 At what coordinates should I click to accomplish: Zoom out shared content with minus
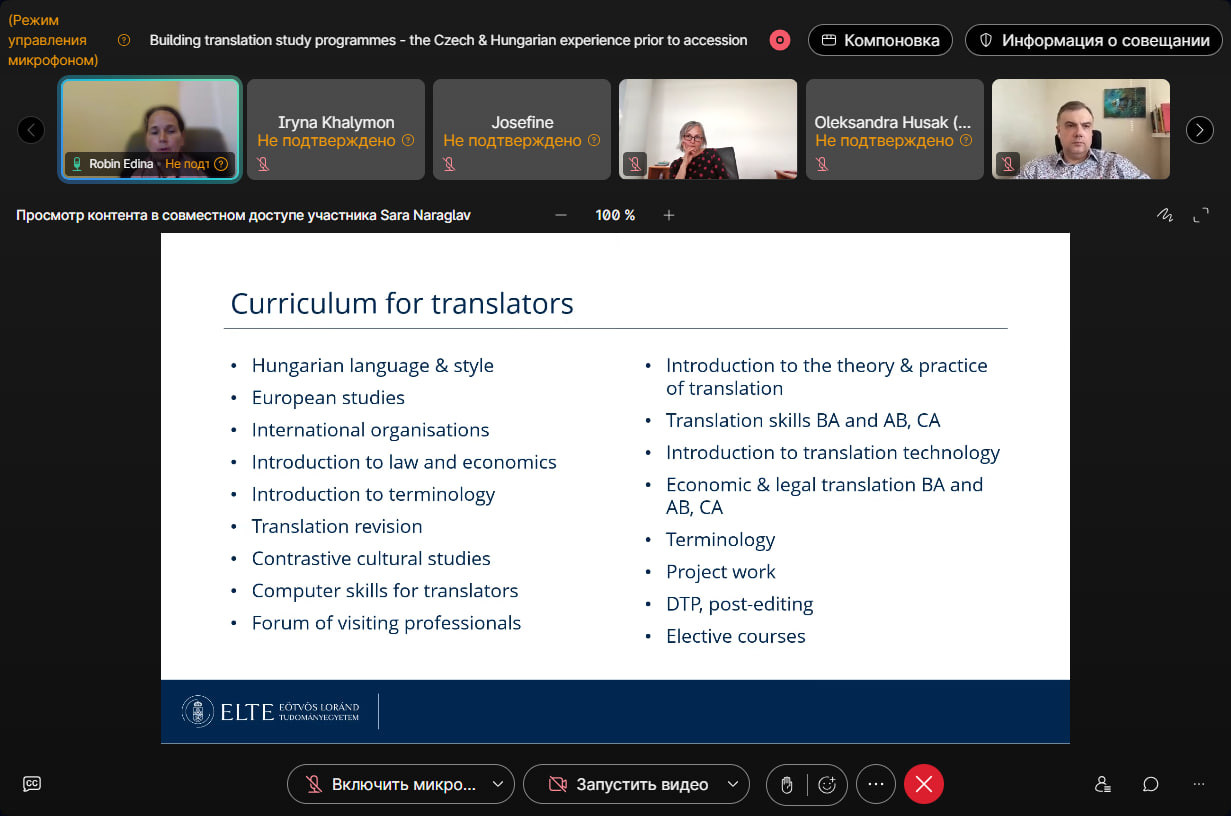(561, 215)
